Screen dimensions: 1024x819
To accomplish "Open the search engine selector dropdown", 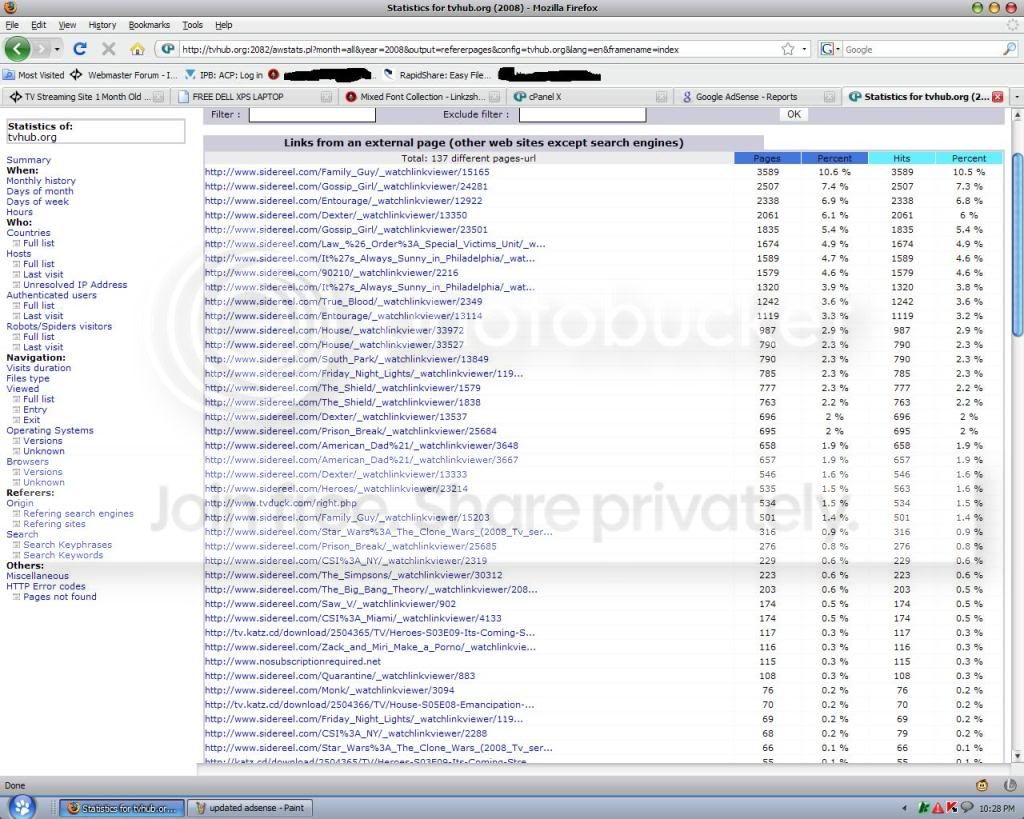I will (829, 49).
